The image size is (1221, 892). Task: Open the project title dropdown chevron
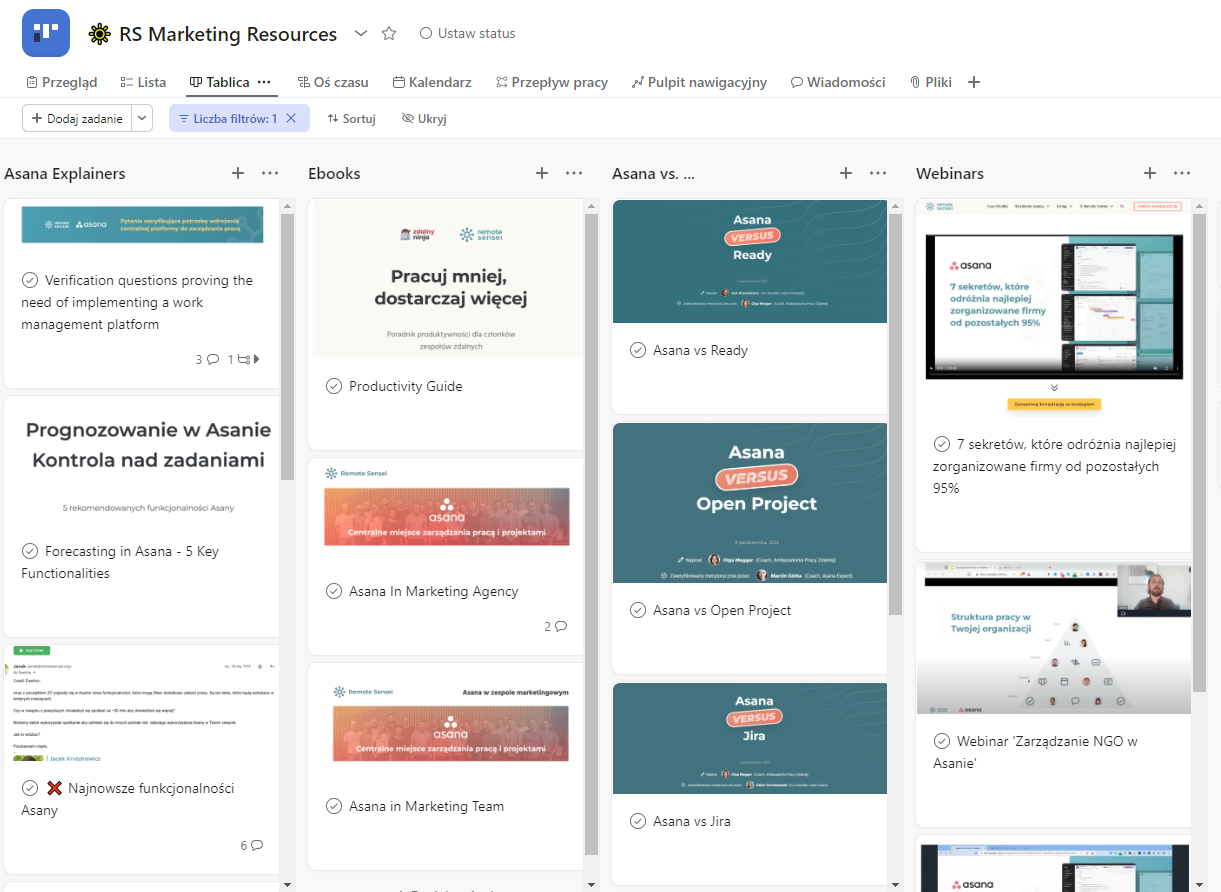(x=361, y=33)
